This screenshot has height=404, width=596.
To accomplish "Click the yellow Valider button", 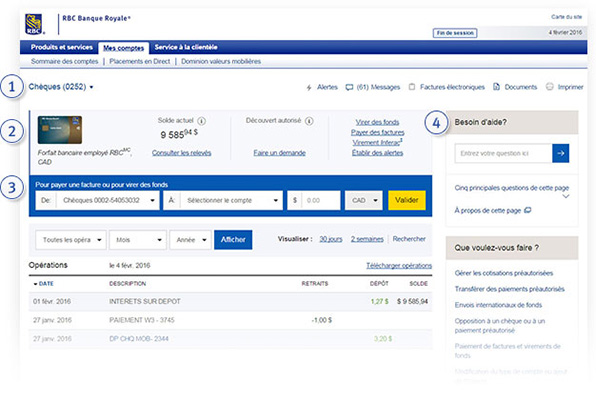I will (x=407, y=200).
